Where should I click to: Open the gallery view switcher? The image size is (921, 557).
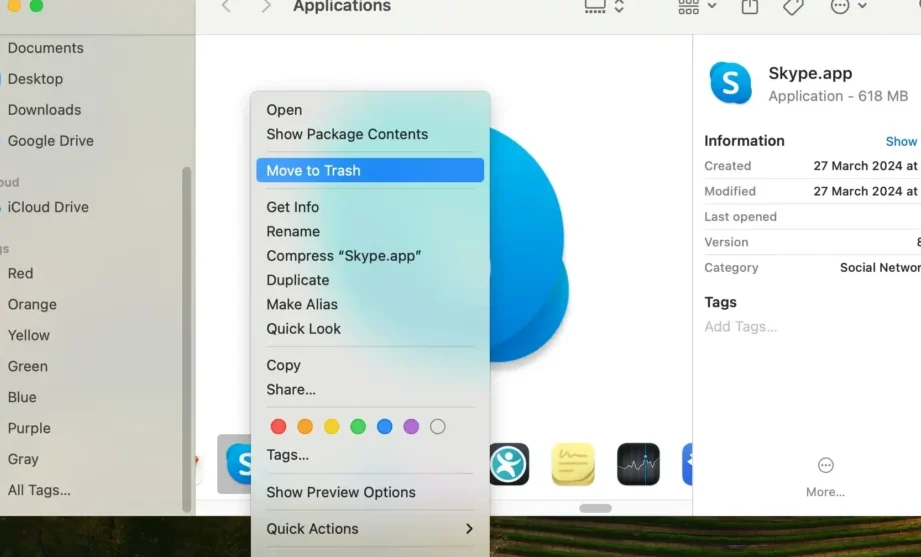pos(603,6)
